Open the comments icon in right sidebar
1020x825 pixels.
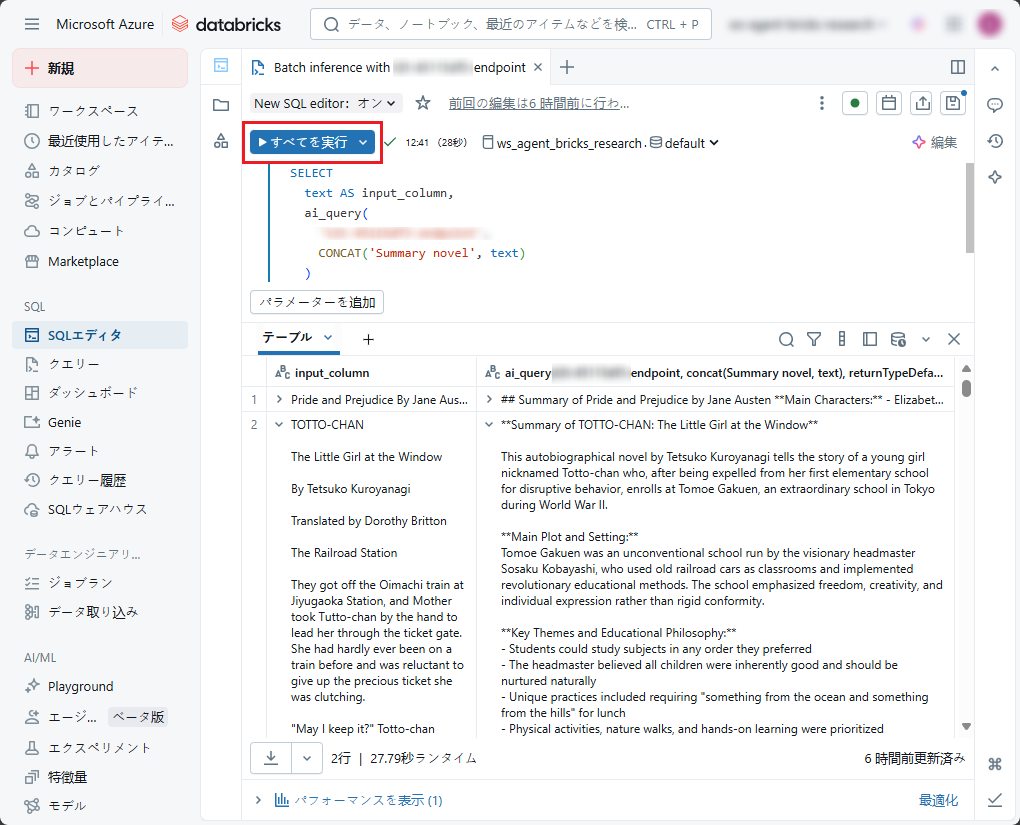pyautogui.click(x=995, y=105)
